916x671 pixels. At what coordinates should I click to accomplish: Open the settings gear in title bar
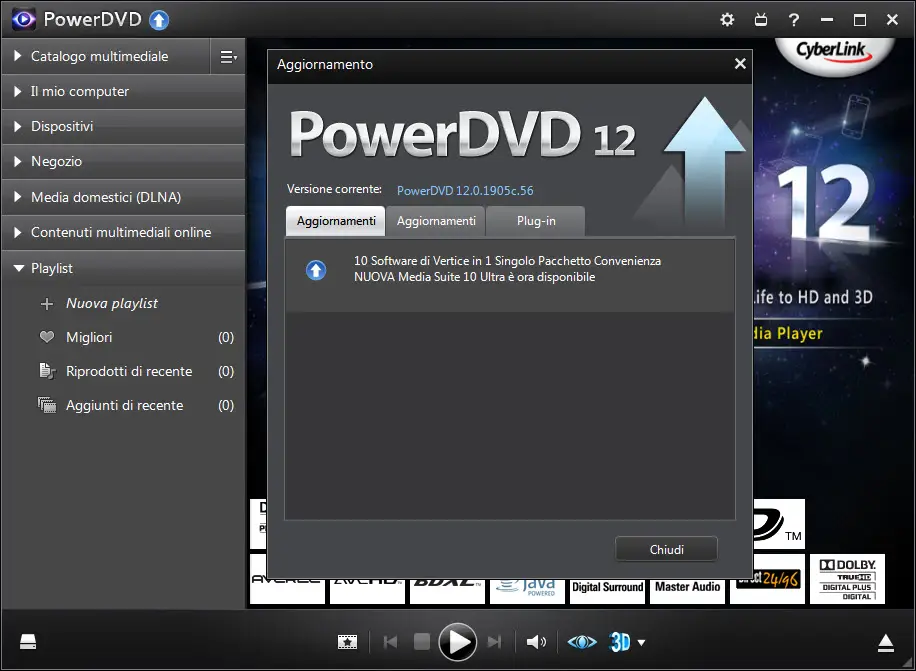point(727,20)
